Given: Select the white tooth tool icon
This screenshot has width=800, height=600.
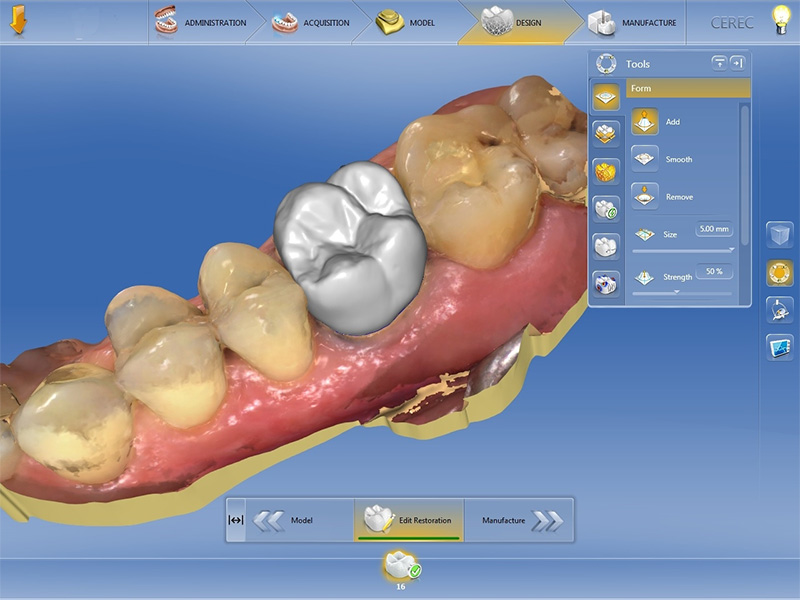Looking at the screenshot, I should coord(606,246).
